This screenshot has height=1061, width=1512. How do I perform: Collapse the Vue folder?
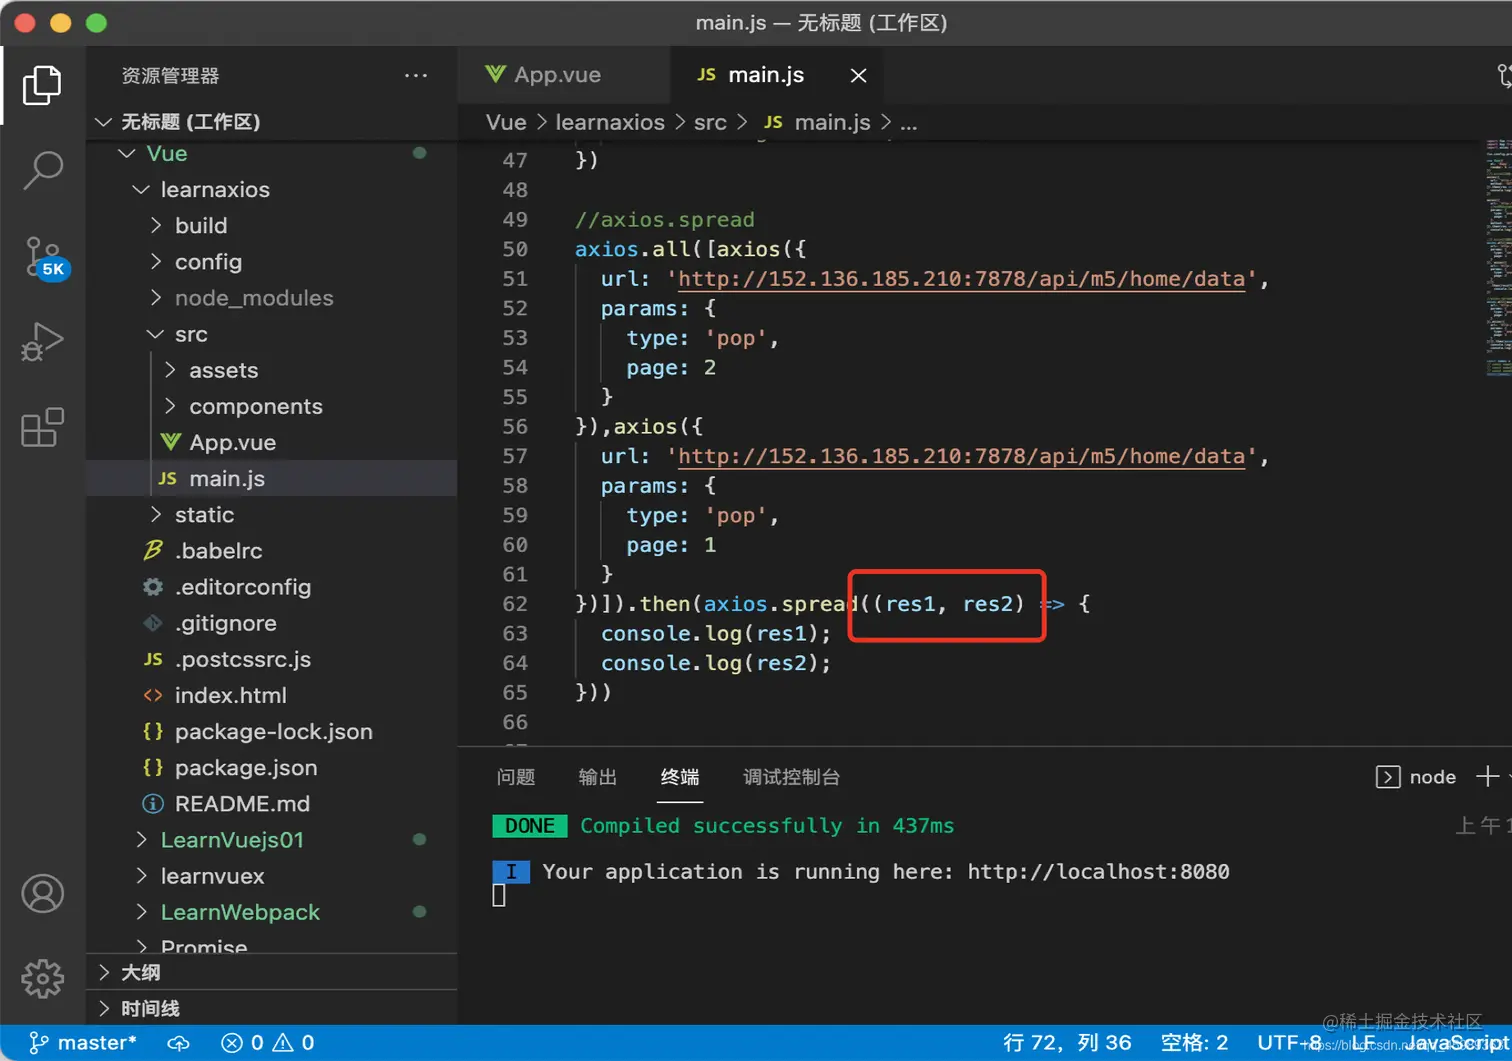272,154
